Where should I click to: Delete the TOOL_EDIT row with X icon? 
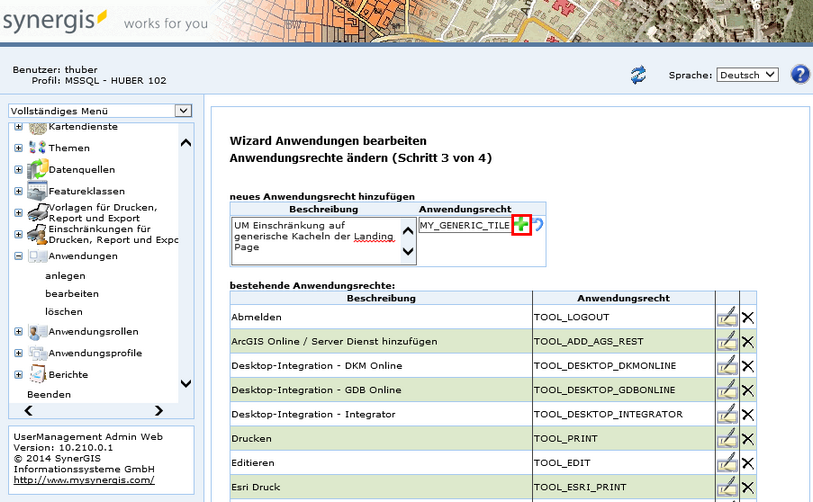point(747,464)
